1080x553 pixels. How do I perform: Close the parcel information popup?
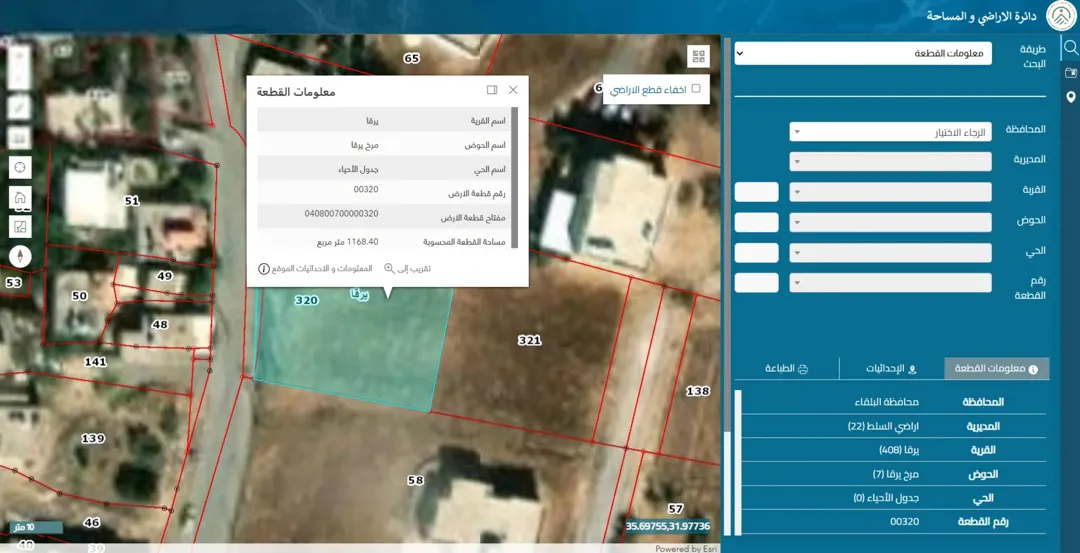tap(513, 90)
